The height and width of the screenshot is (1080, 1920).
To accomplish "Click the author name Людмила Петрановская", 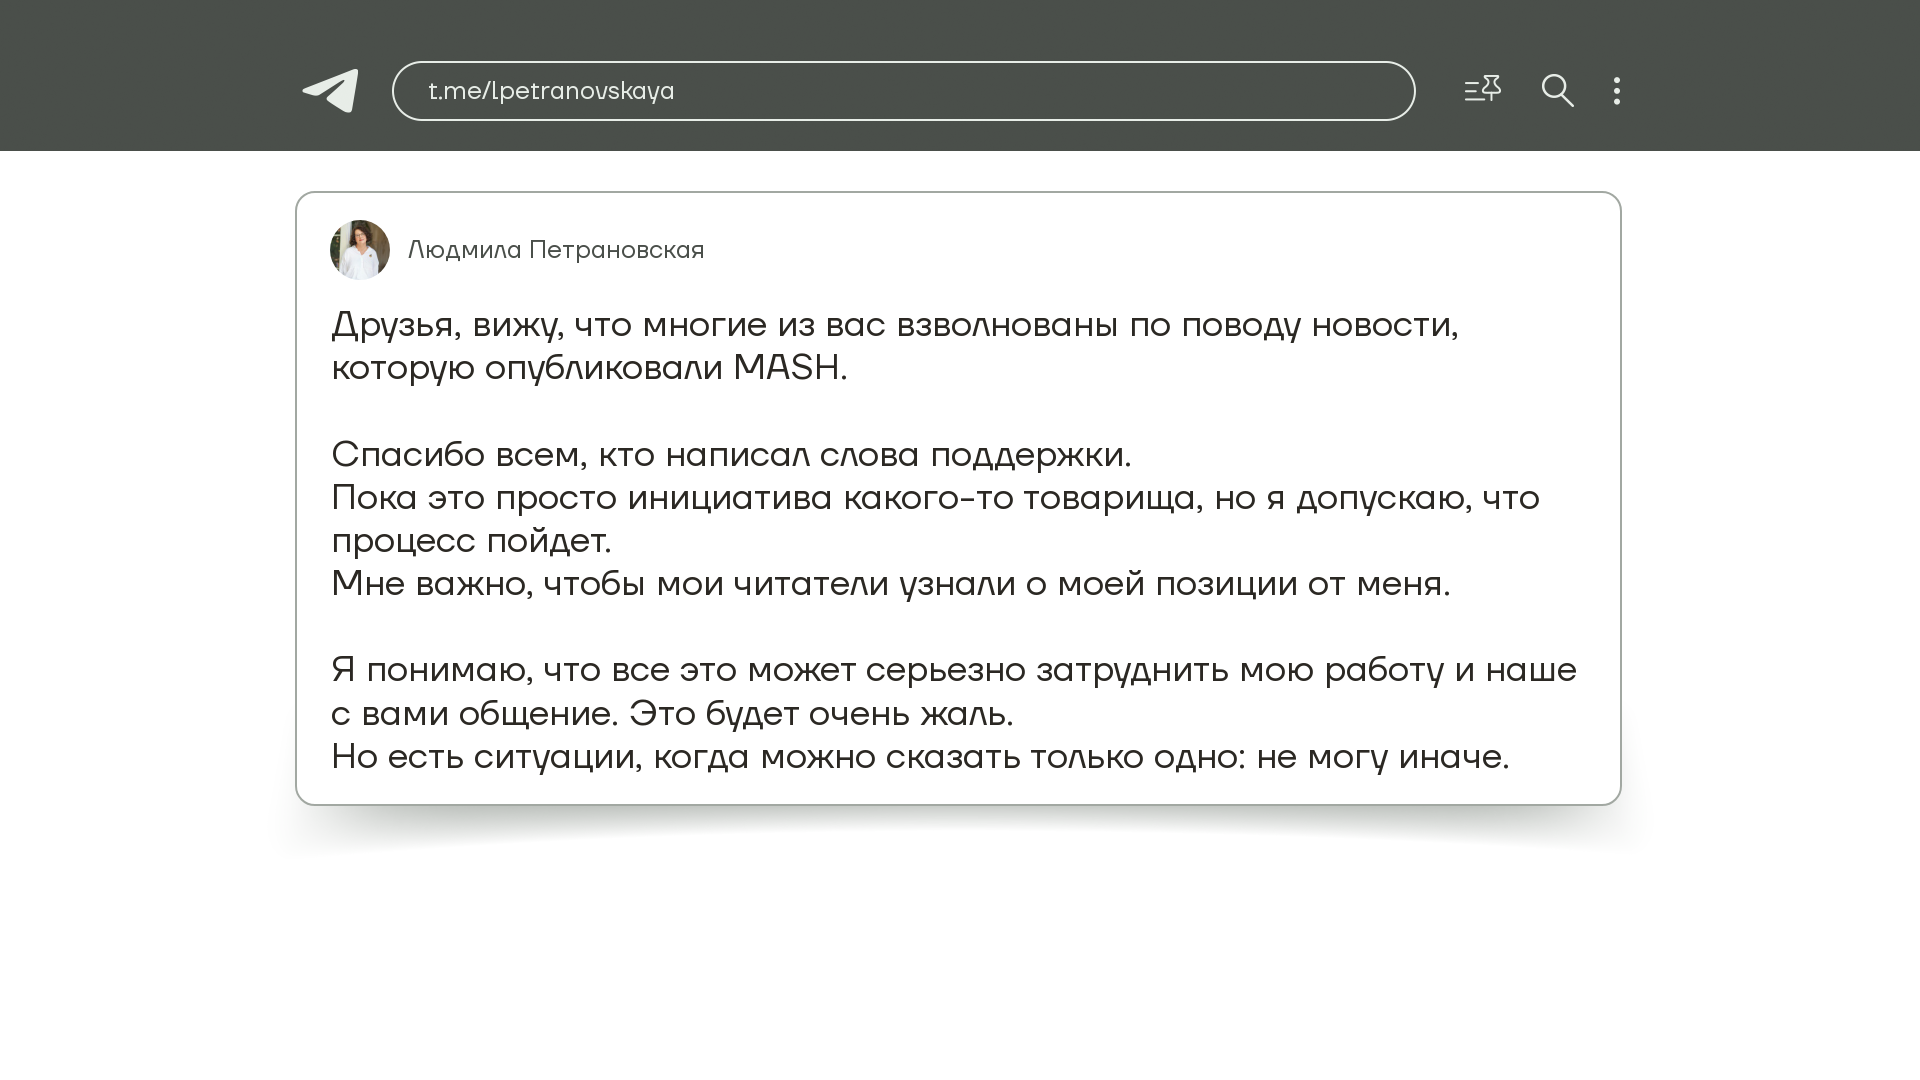I will pyautogui.click(x=556, y=250).
